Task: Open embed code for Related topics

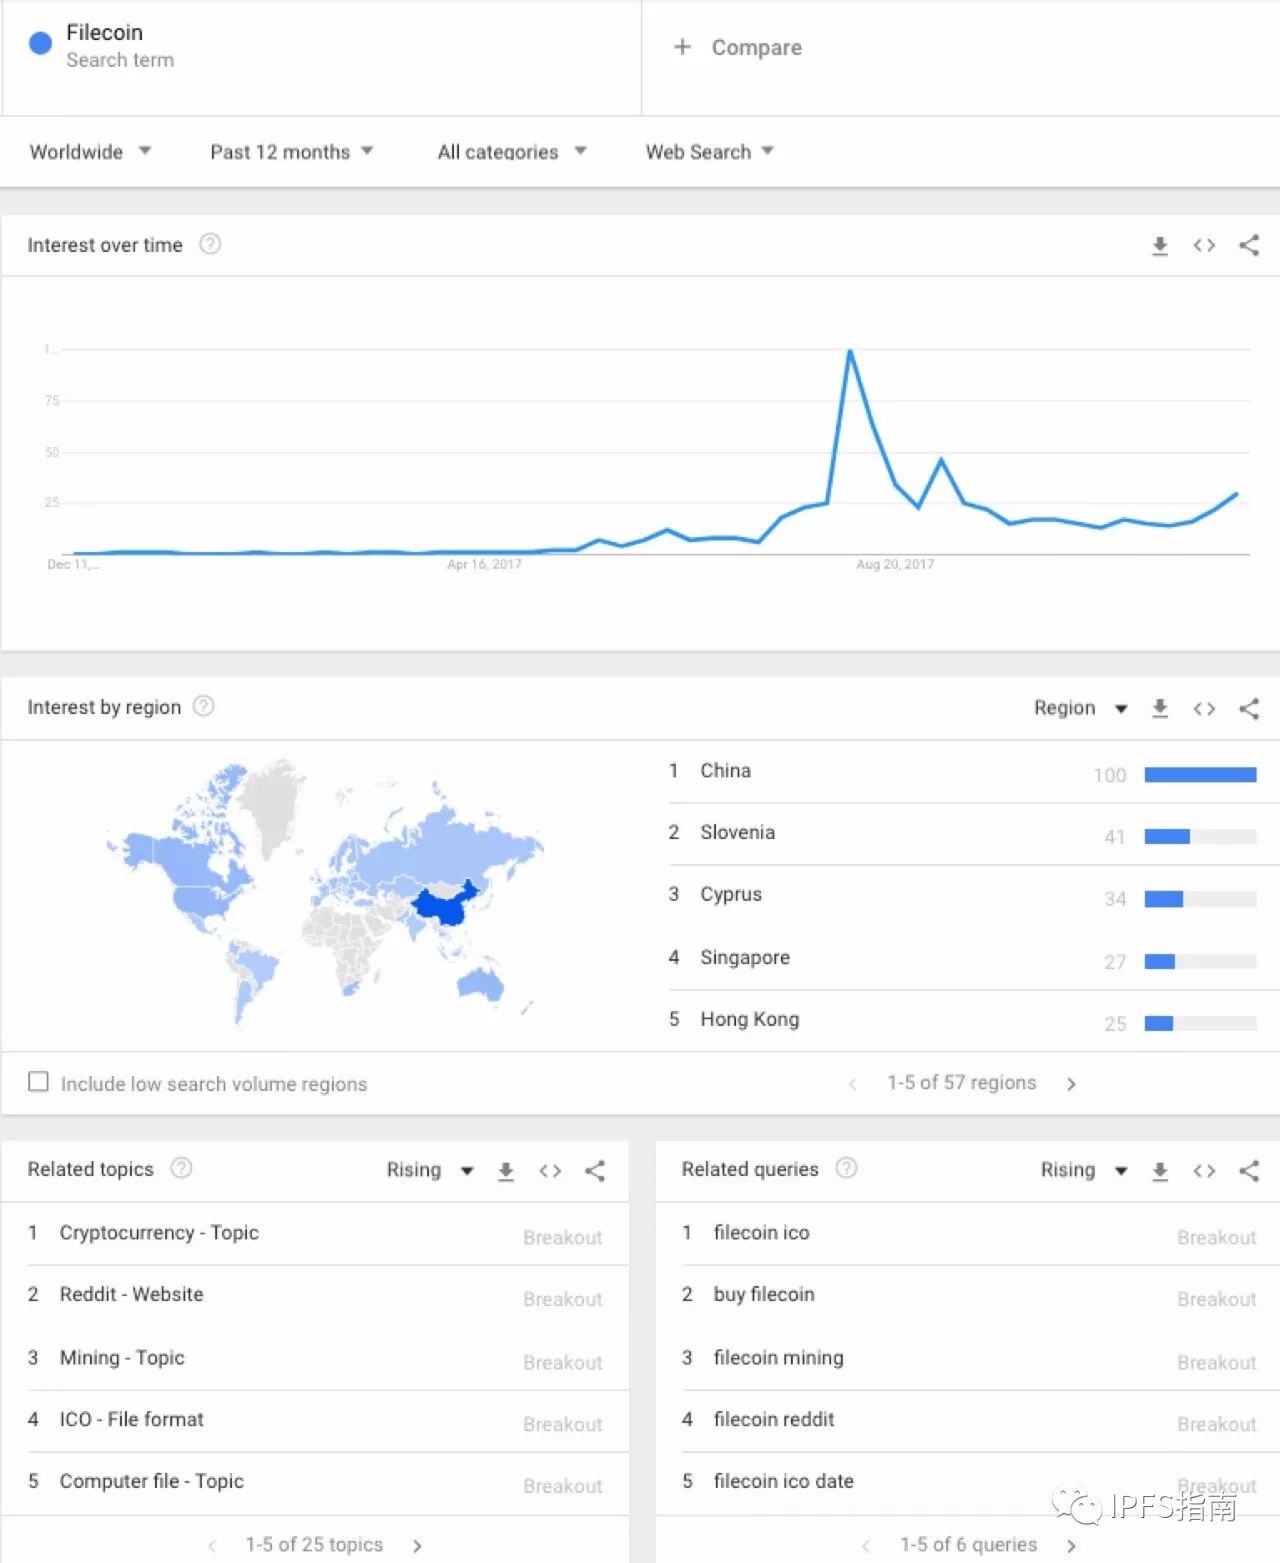Action: (x=550, y=1171)
